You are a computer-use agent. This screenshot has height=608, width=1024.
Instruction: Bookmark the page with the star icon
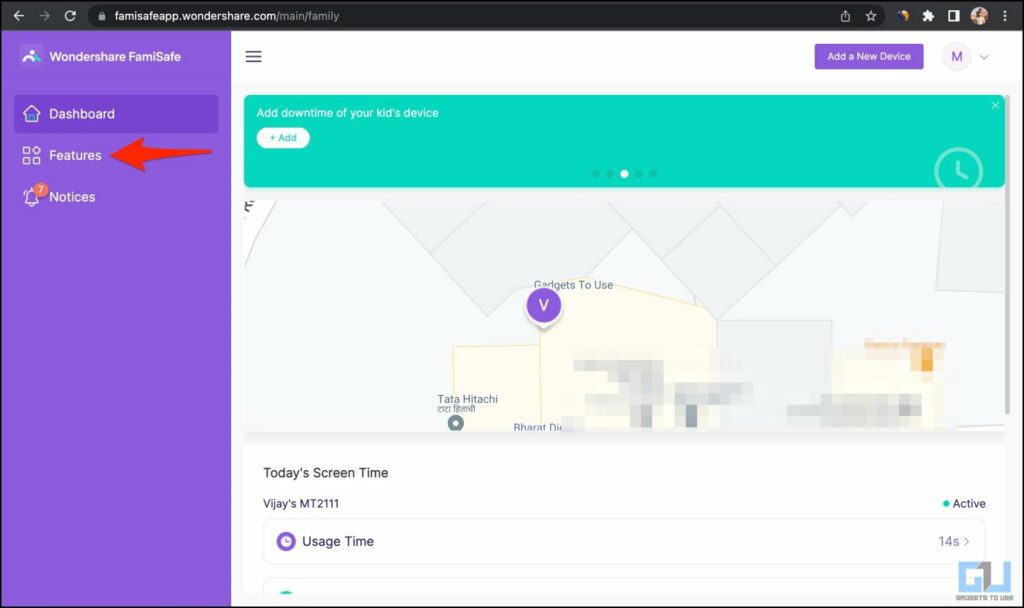[870, 16]
